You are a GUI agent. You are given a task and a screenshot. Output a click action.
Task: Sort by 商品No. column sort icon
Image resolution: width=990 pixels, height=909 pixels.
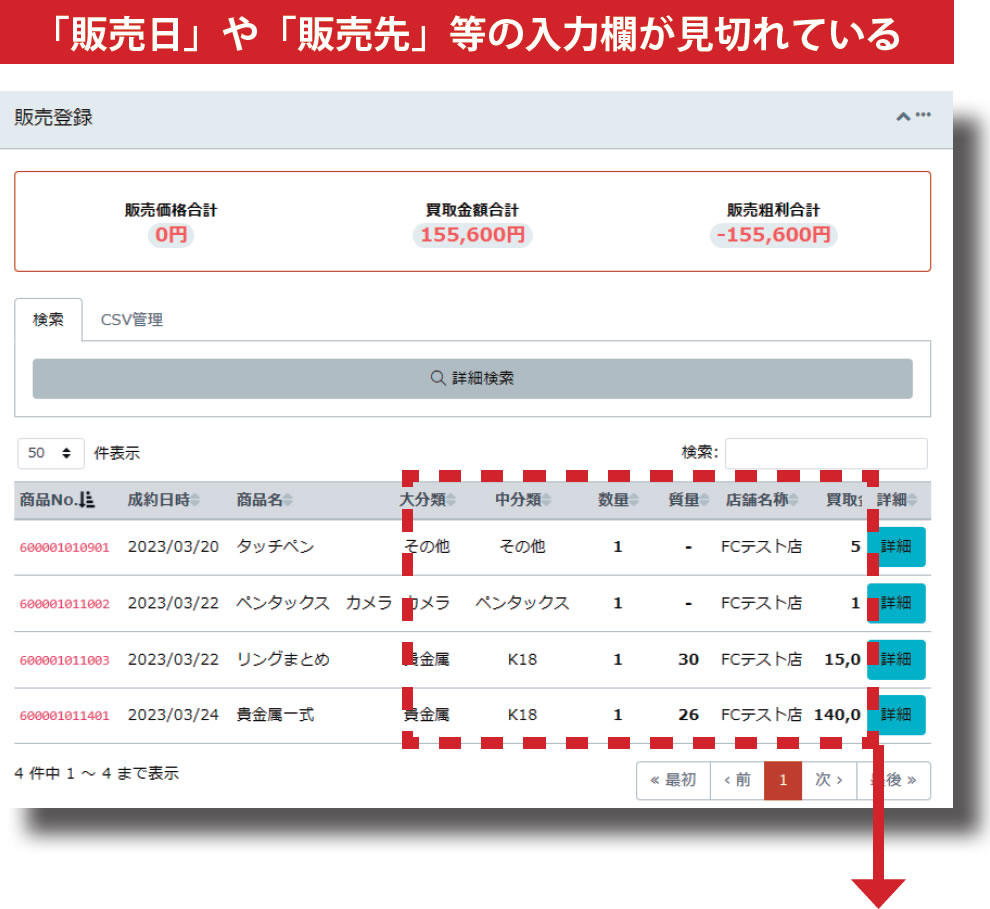click(86, 500)
